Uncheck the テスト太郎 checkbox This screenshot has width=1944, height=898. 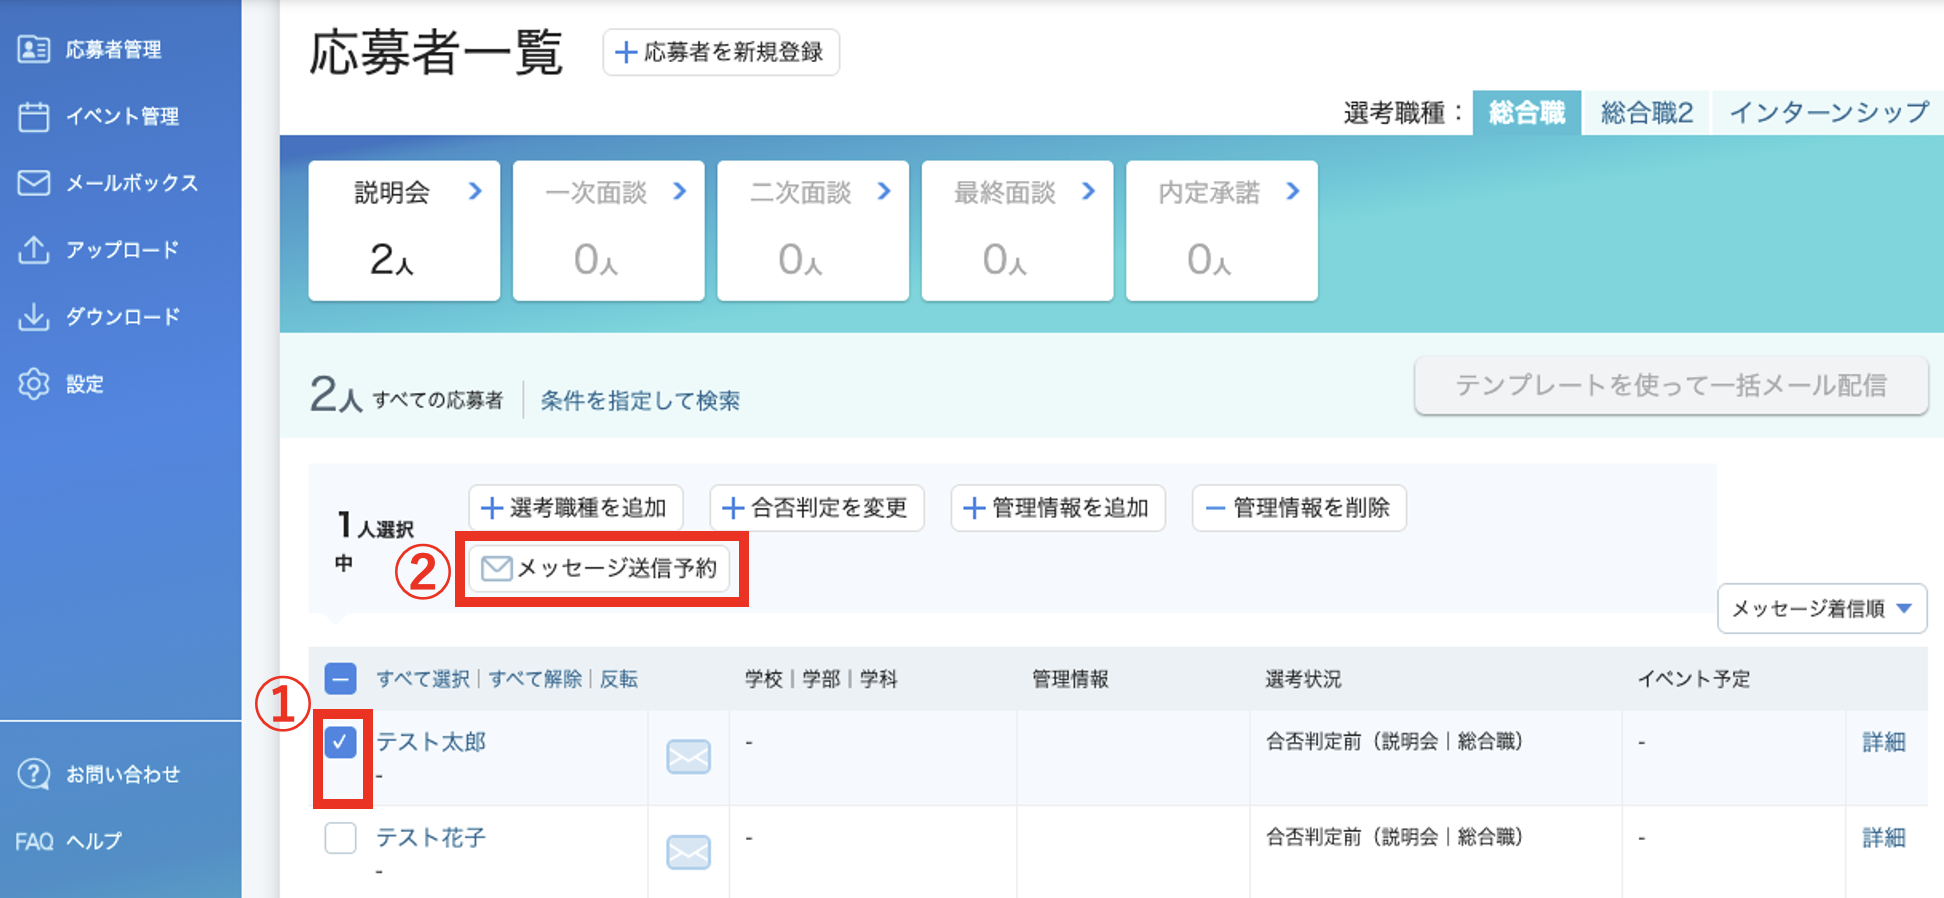[x=341, y=742]
